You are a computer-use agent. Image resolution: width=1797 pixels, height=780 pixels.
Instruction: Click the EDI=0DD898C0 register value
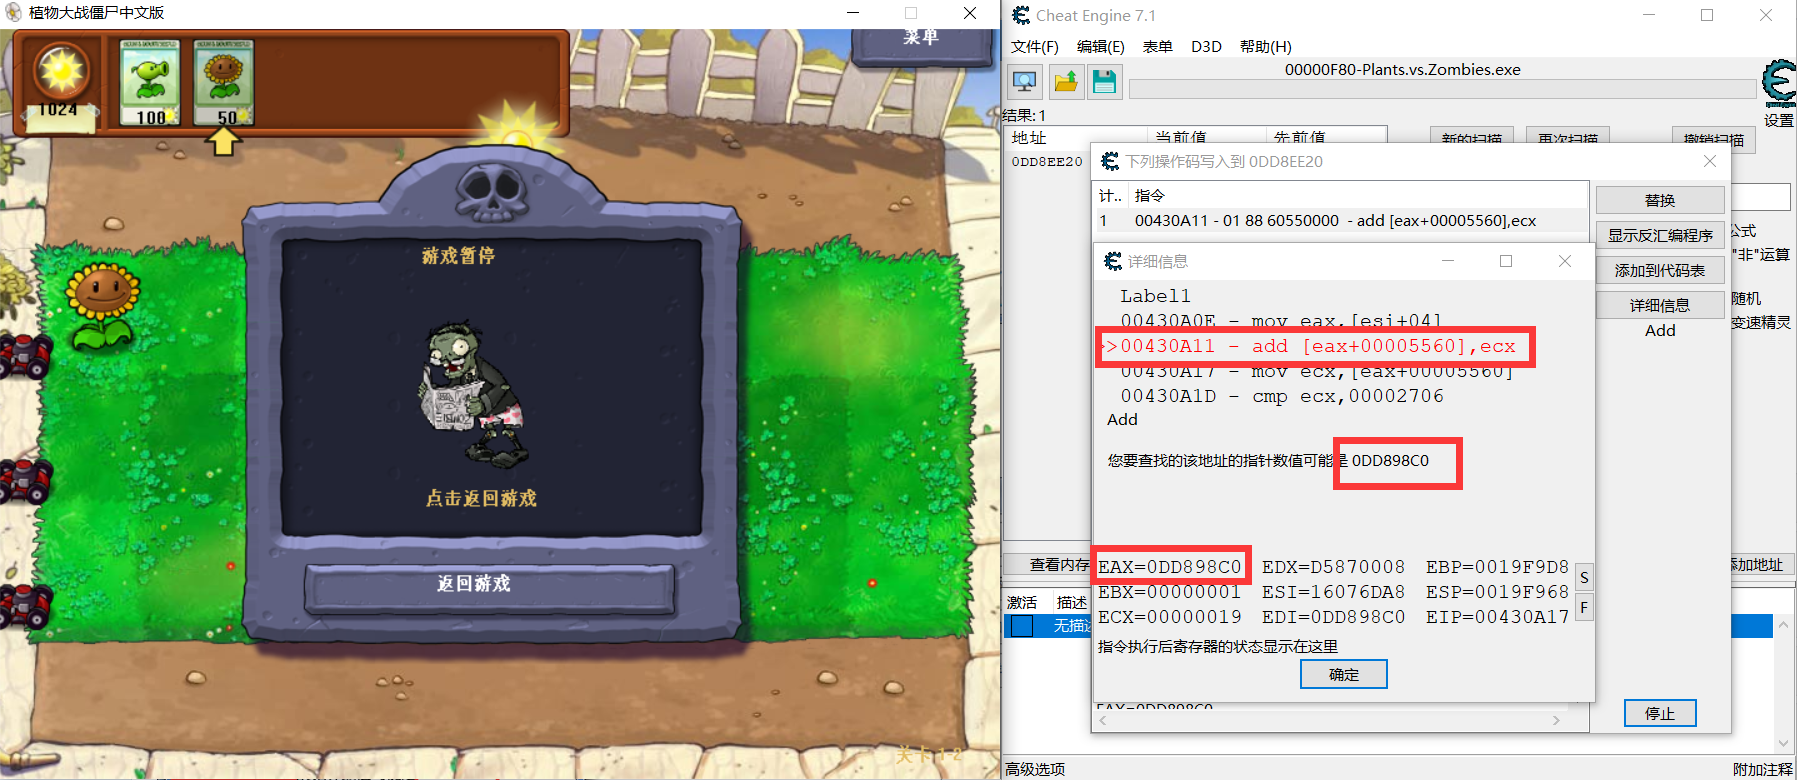(1333, 617)
